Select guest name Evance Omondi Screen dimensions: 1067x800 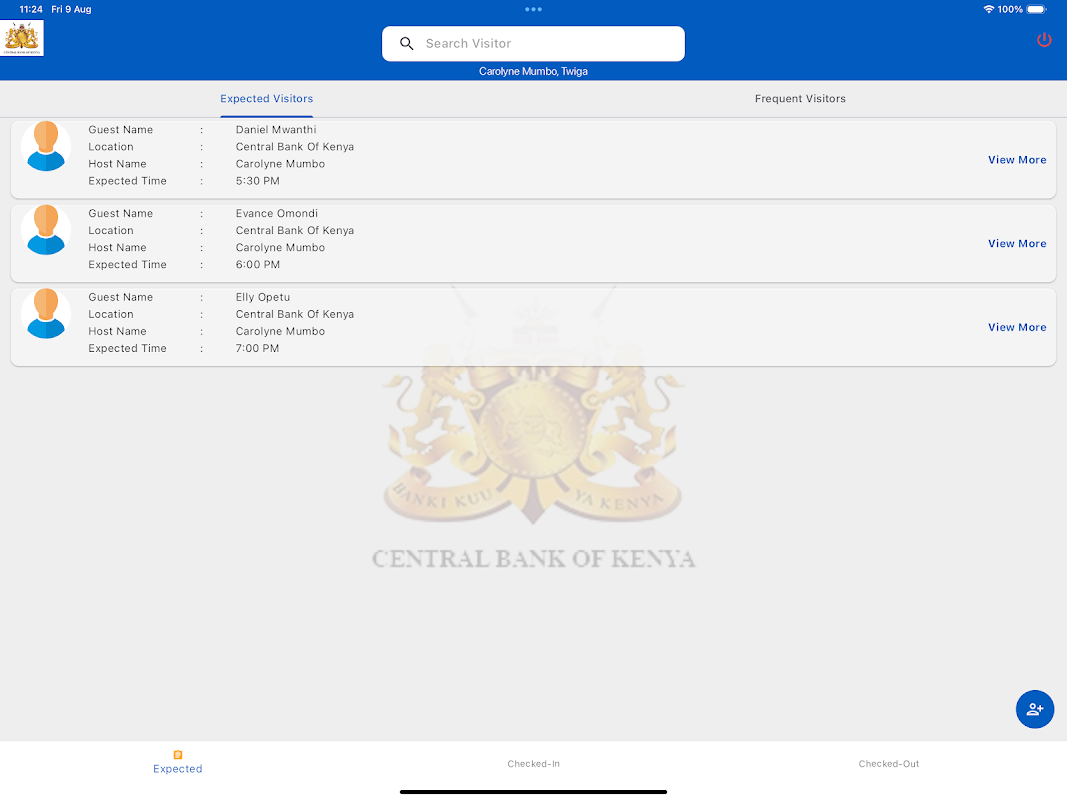[x=276, y=213]
